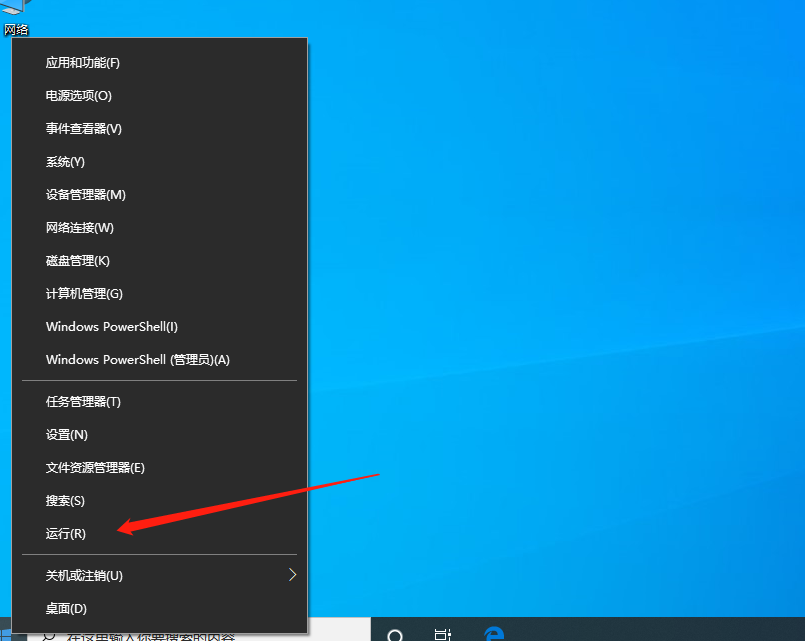Image resolution: width=805 pixels, height=641 pixels.
Task: Launch 计算机管理(G)
Action: pos(84,294)
